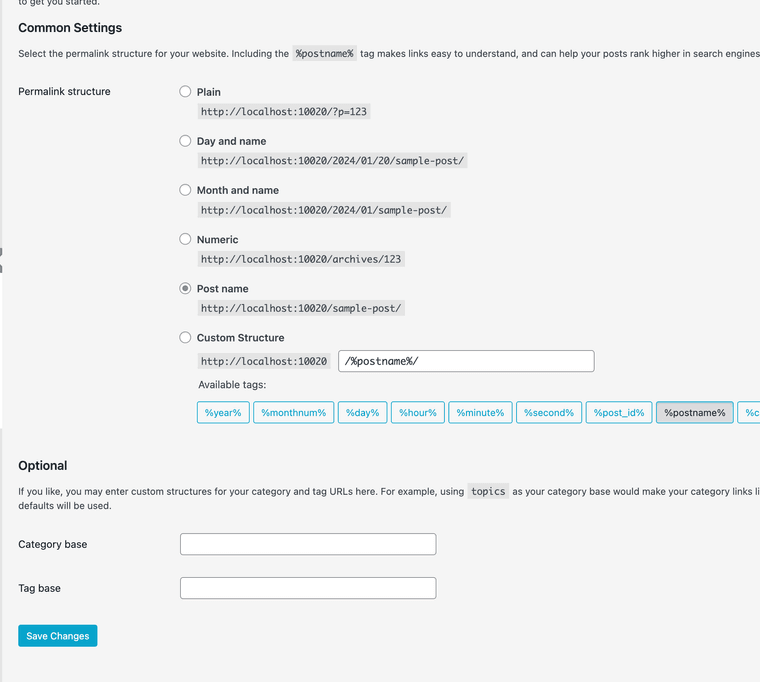Image resolution: width=760 pixels, height=682 pixels.
Task: Insert the %hour% available tag
Action: (418, 413)
